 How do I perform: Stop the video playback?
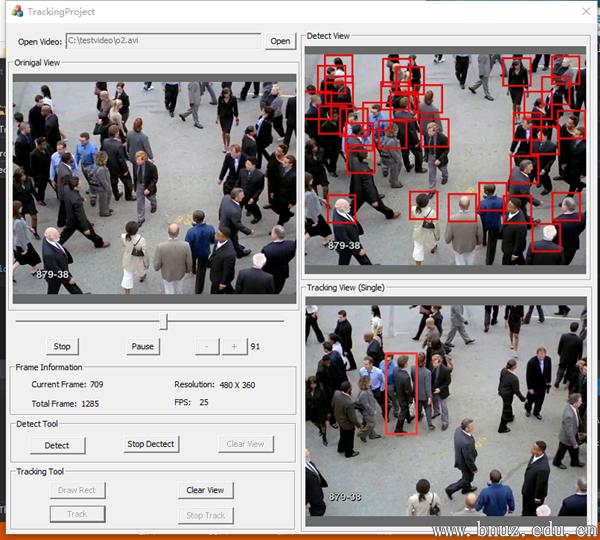(x=62, y=346)
